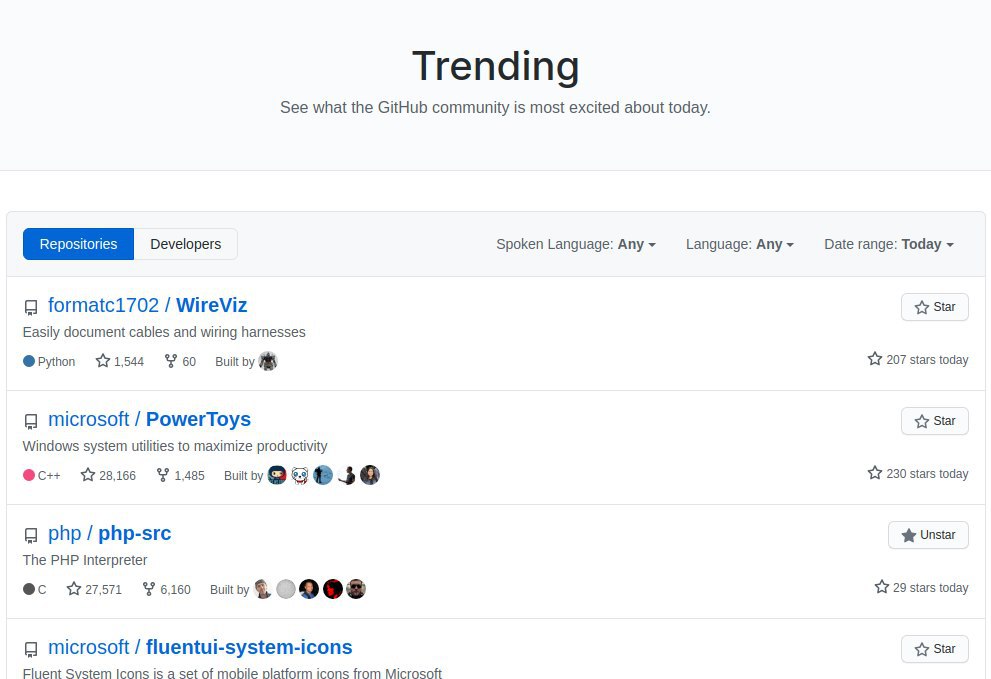
Task: Click fourth php-src contributor red avatar
Action: [332, 589]
